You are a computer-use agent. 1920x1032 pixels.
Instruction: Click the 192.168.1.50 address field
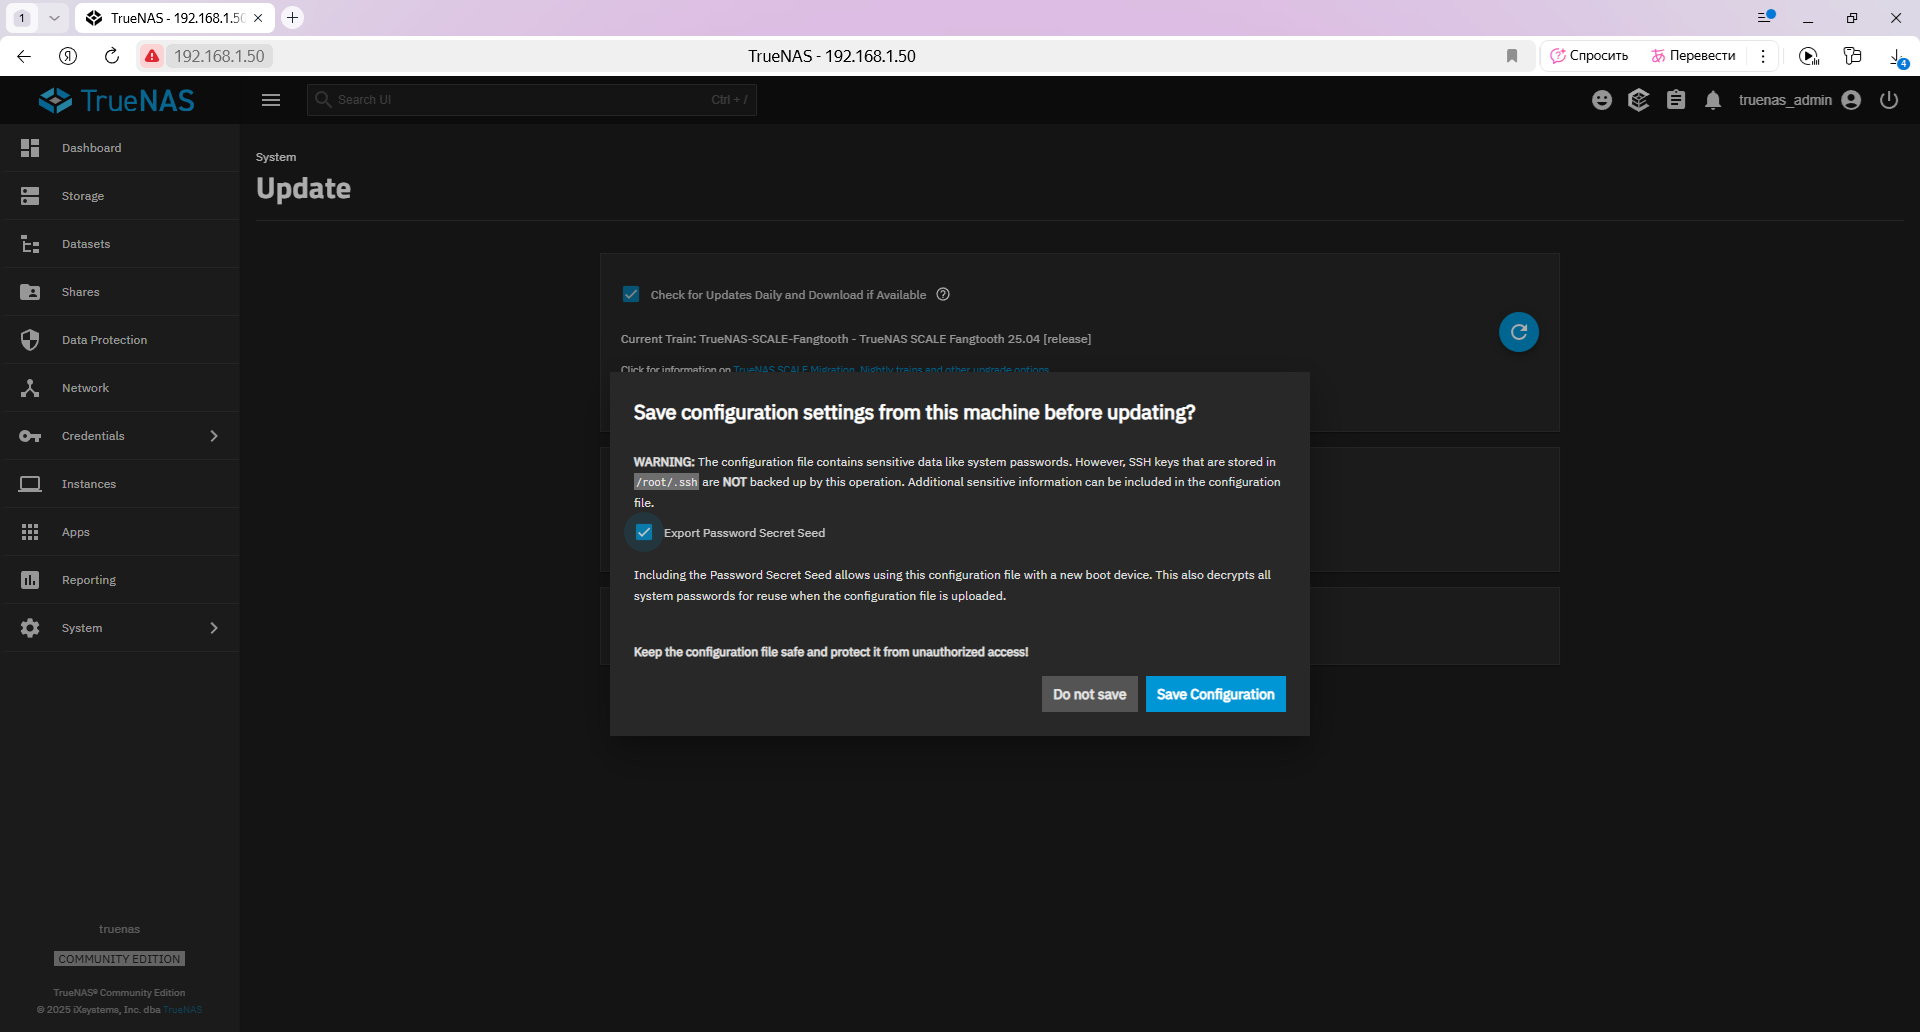(x=219, y=56)
